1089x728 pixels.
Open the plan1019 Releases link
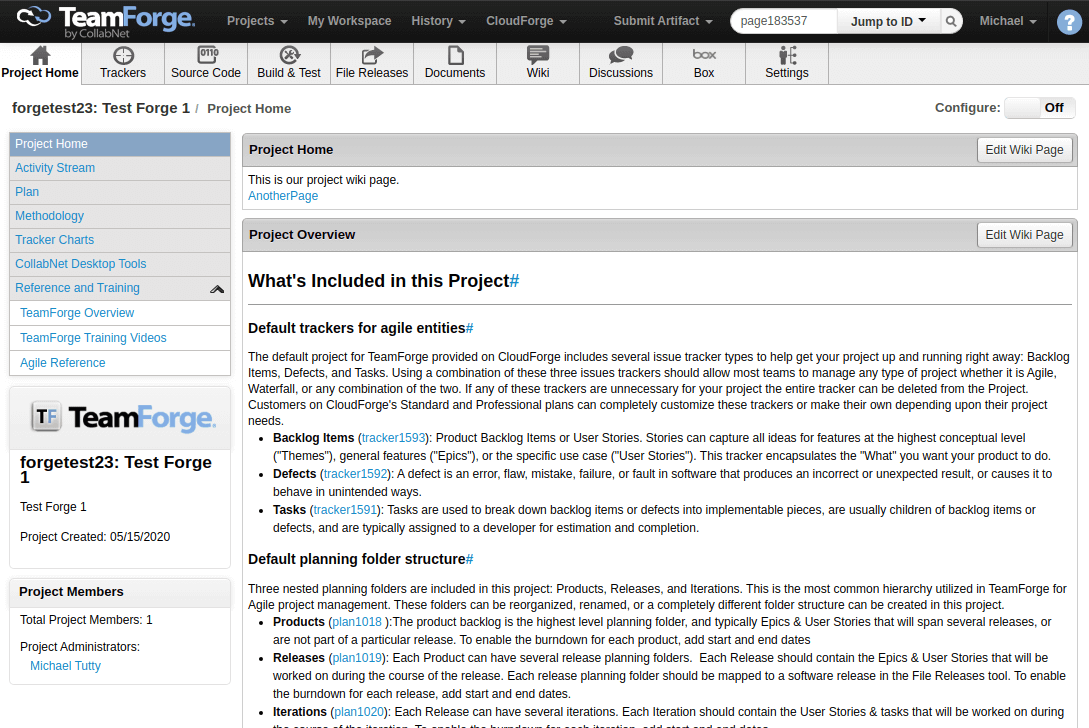357,659
